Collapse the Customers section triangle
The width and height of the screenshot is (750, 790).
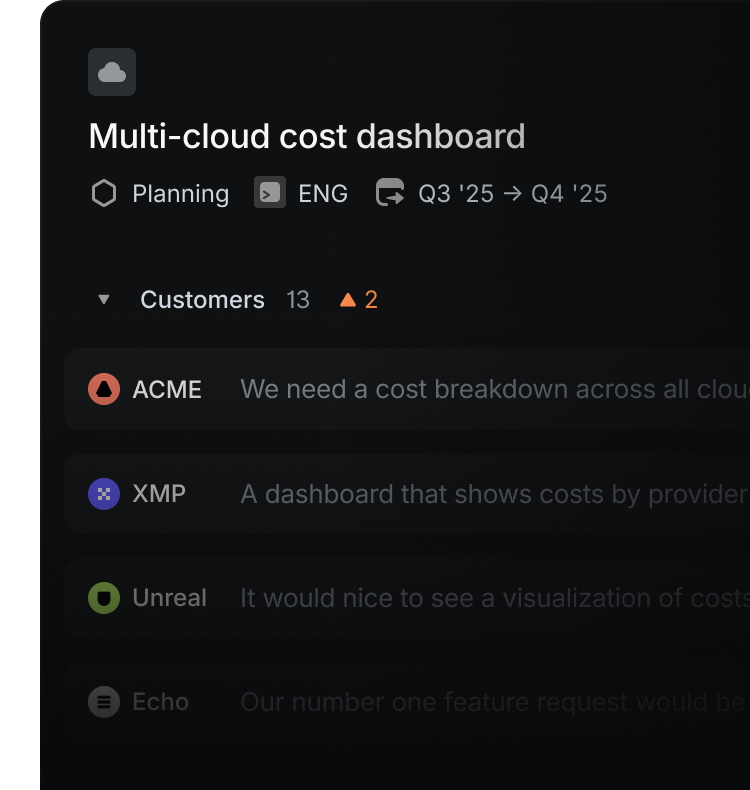[104, 300]
